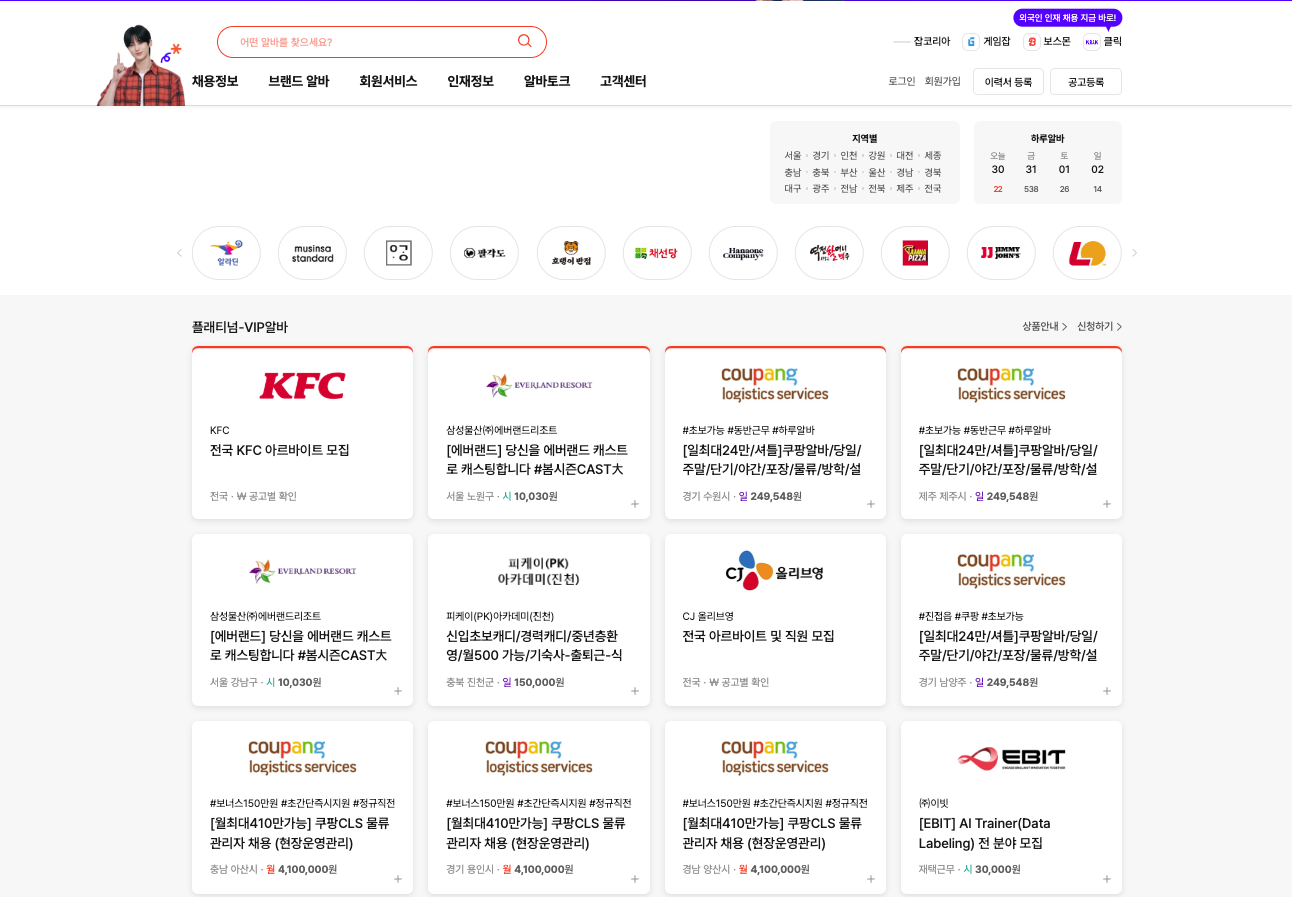
Task: Select 서울 in the 지역별 panel
Action: (x=793, y=156)
